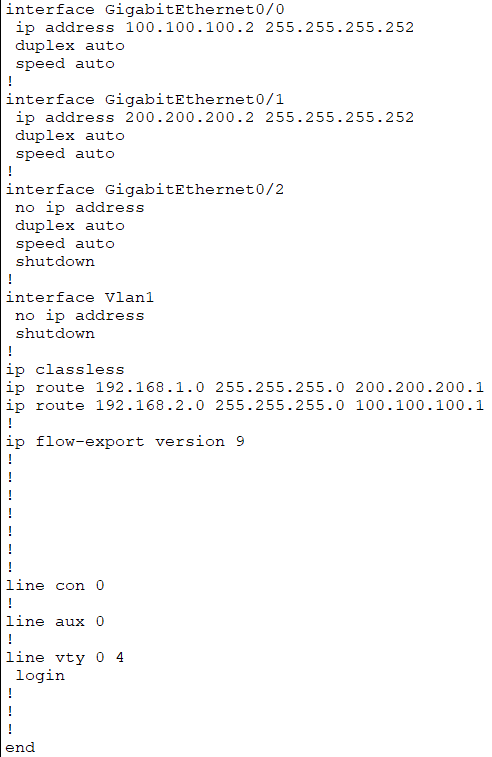
Task: Click the end statement at bottom
Action: [20, 747]
